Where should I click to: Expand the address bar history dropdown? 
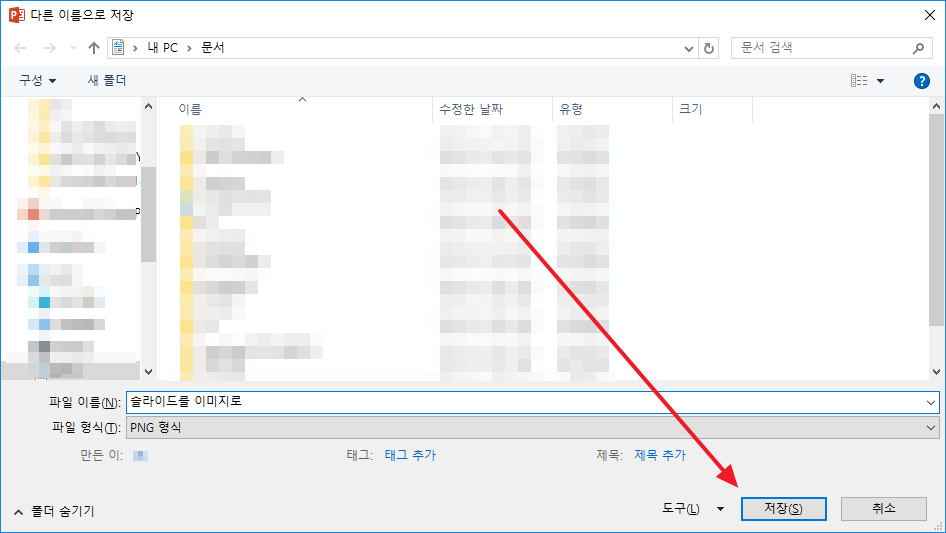688,48
